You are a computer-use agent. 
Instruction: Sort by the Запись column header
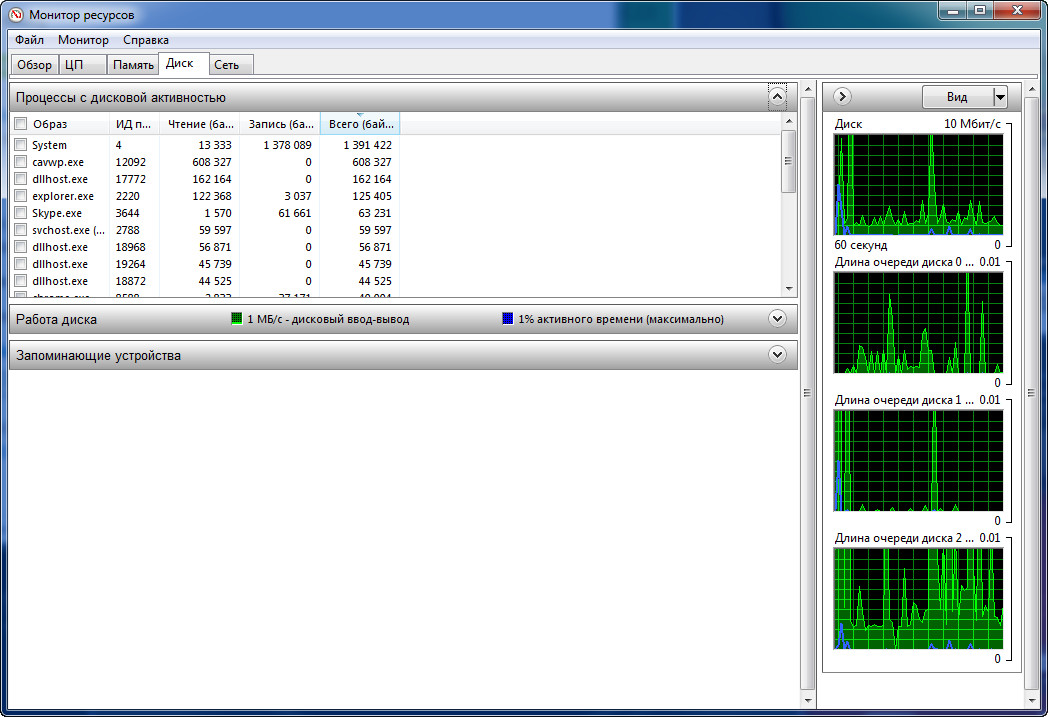pyautogui.click(x=280, y=124)
